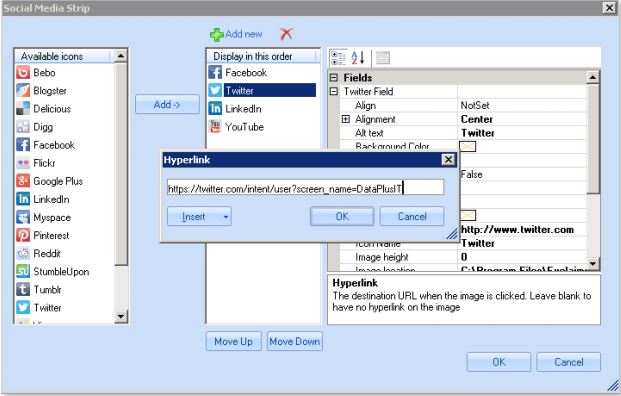Screen dimensions: 621x396
Task: Click Cancel in the Hyperlink dialog
Action: (x=412, y=216)
